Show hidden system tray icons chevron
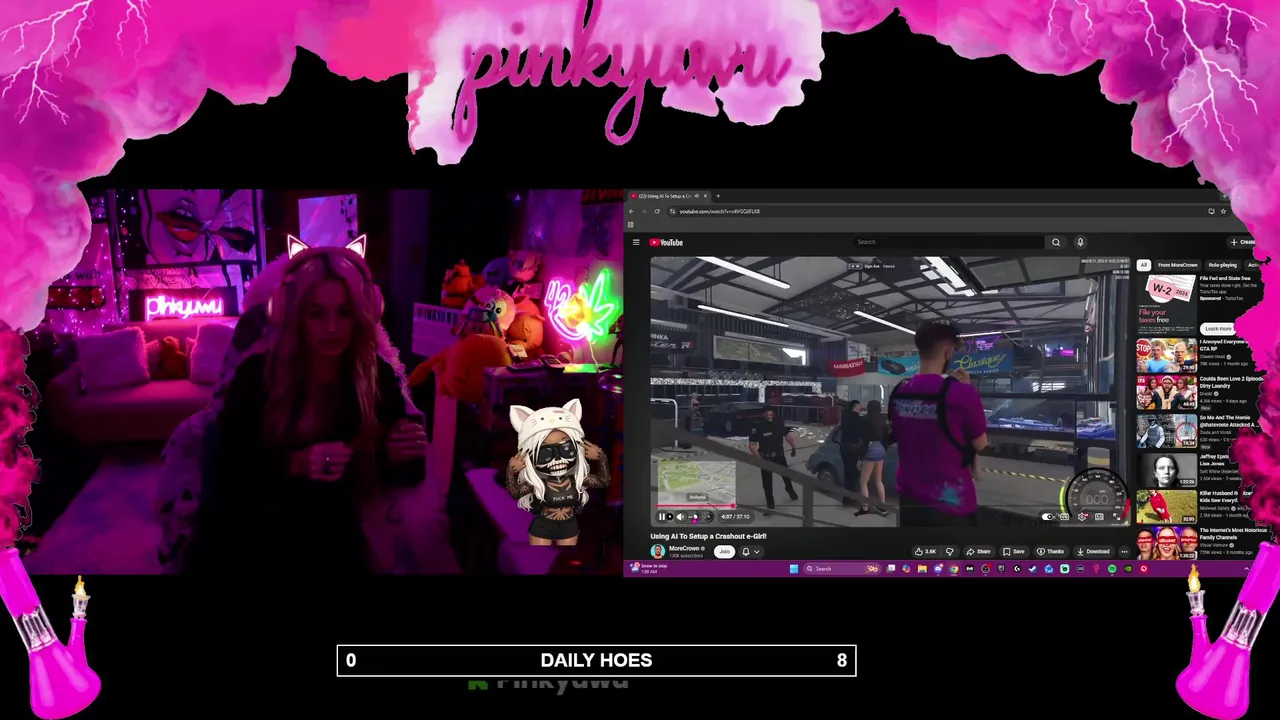1280x720 pixels. click(1247, 569)
